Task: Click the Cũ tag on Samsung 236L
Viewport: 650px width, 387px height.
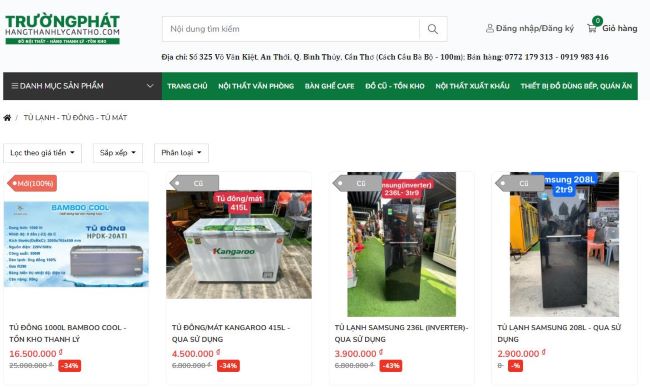Action: (x=357, y=183)
